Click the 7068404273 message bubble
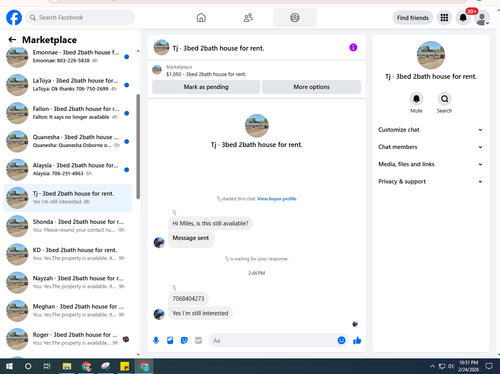Screen dimensions: 500x374 (x=188, y=298)
